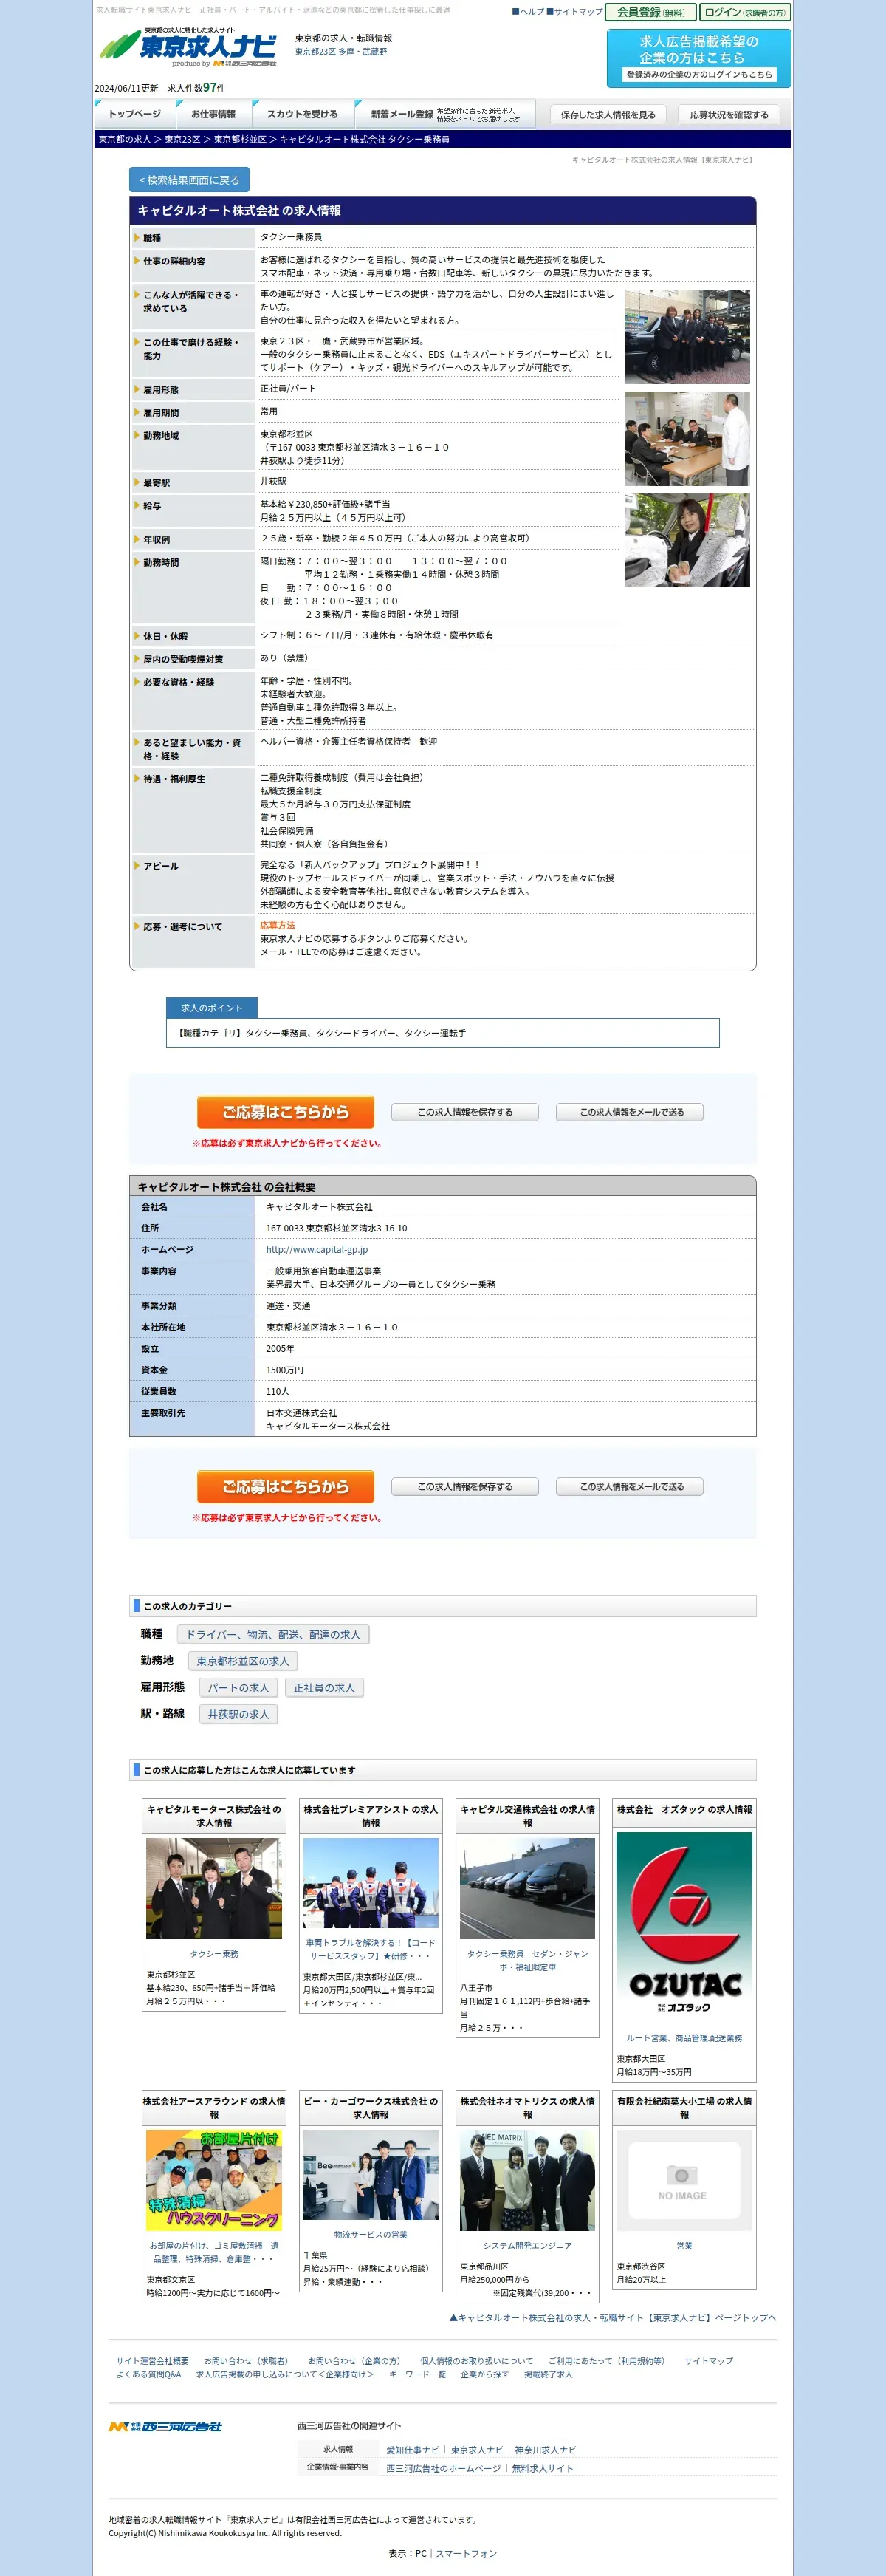Image resolution: width=886 pixels, height=2576 pixels.
Task: Go to 東京23区 breadcrumb
Action: (x=182, y=140)
